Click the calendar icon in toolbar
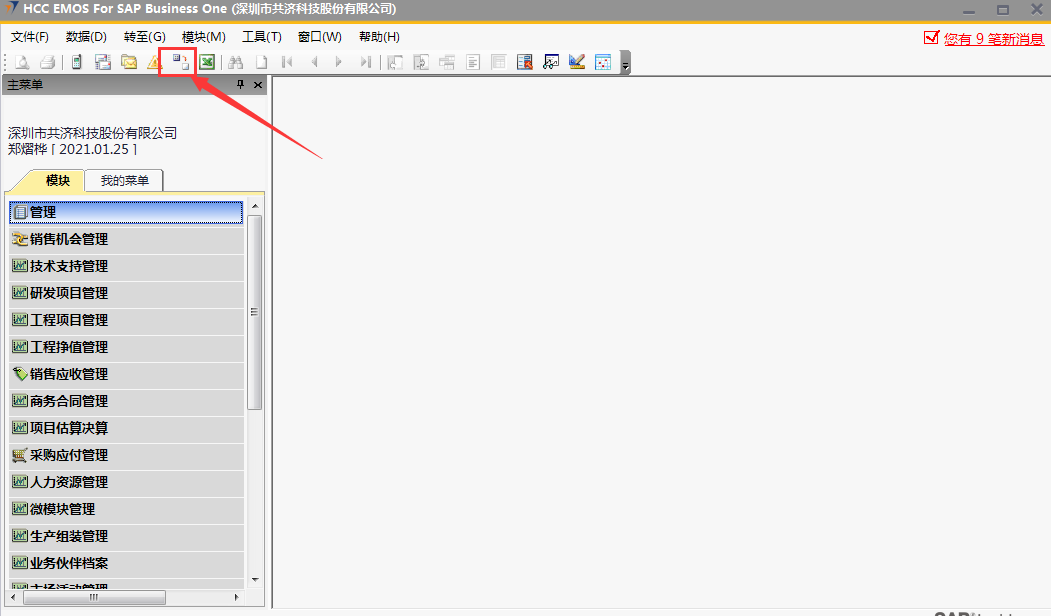 [x=603, y=62]
